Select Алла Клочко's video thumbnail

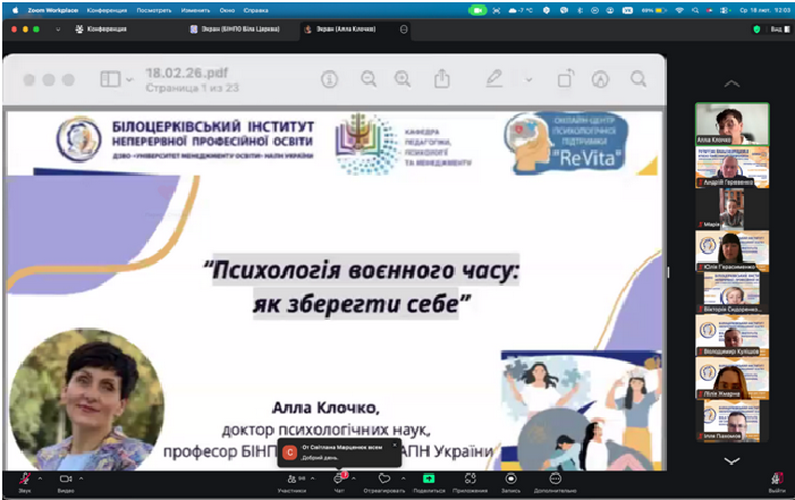pos(732,124)
